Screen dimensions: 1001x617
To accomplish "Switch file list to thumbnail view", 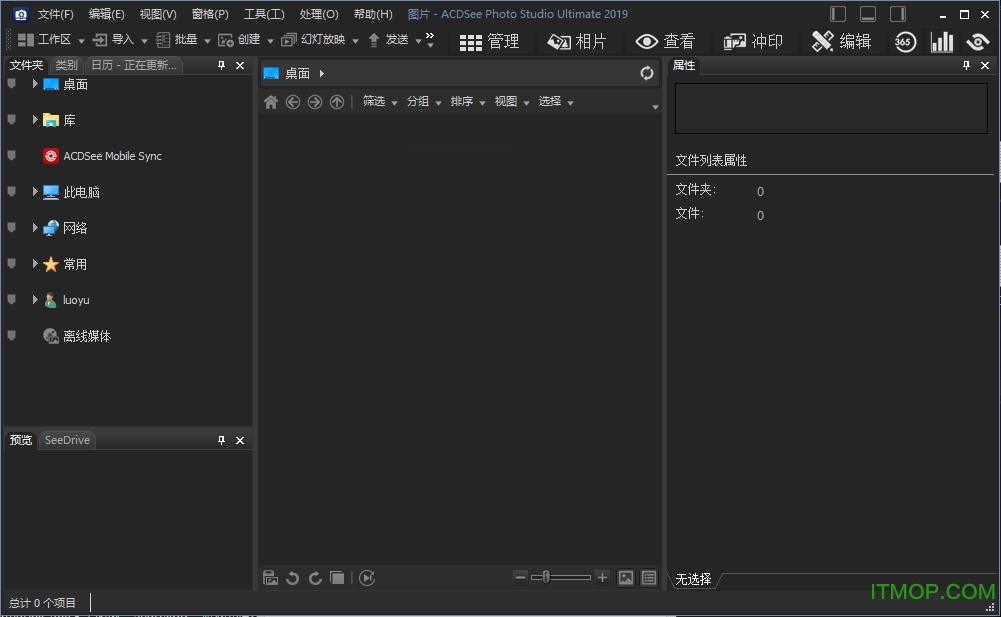I will pos(626,577).
